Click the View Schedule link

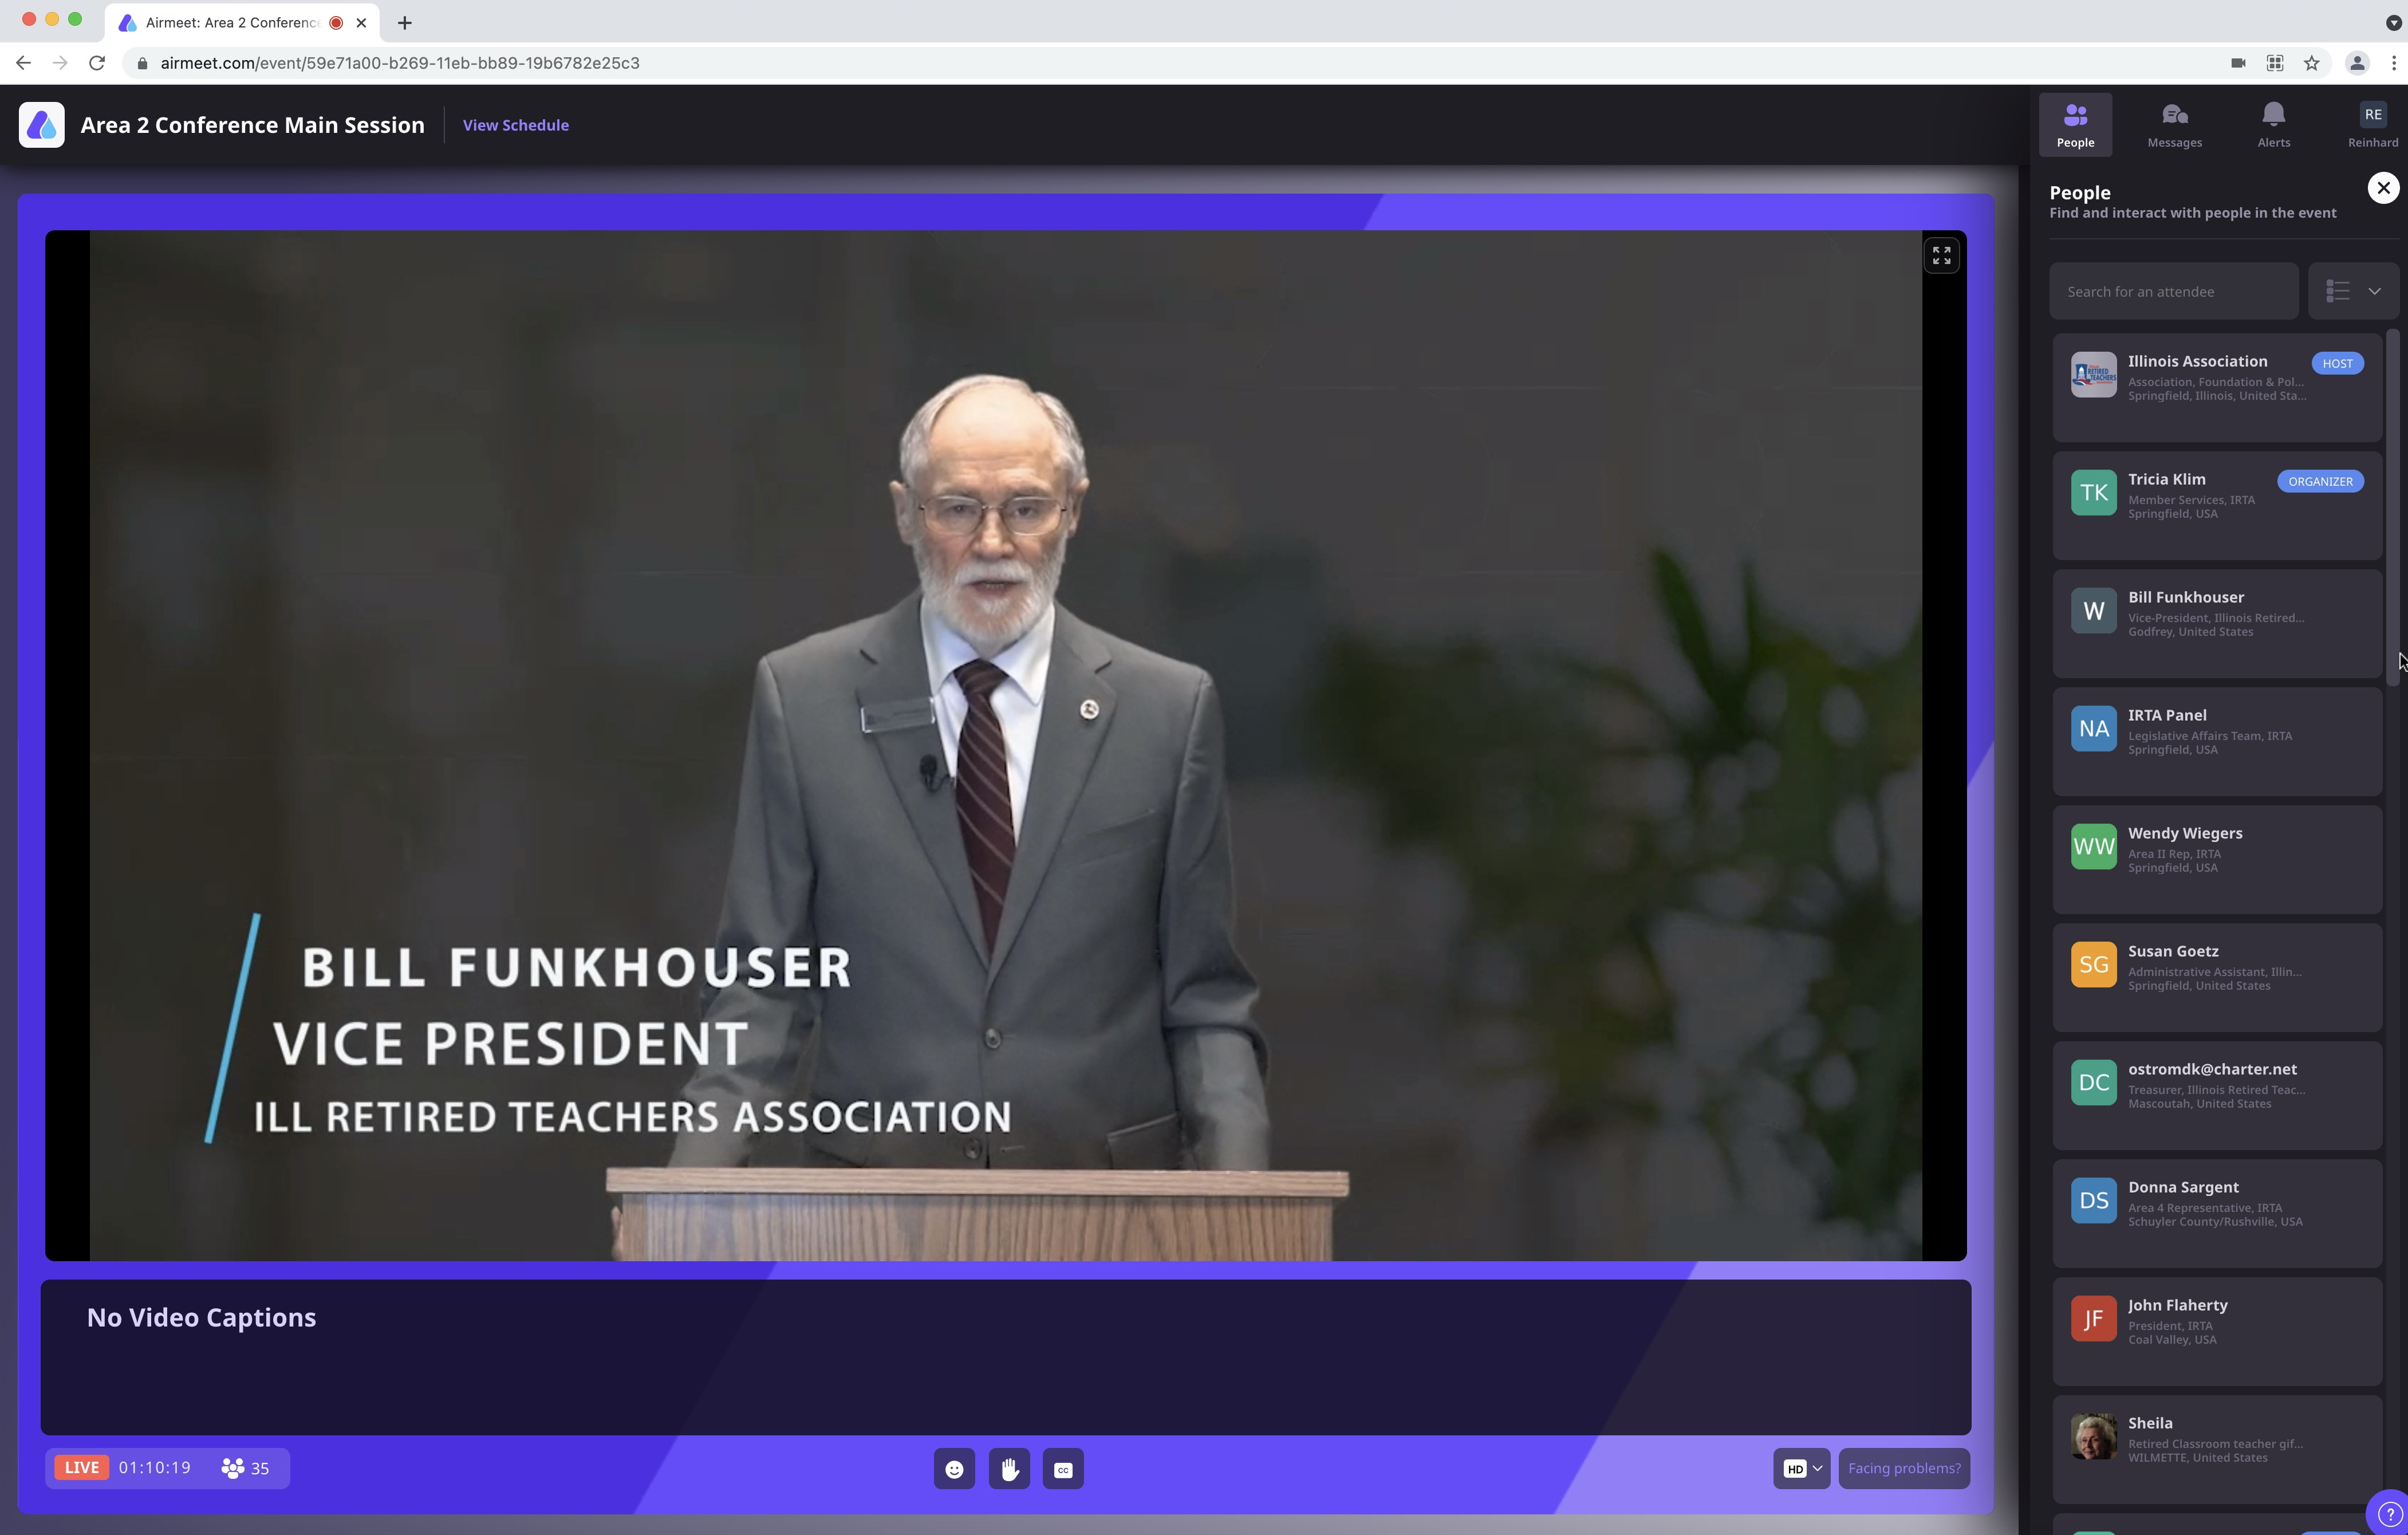tap(515, 125)
